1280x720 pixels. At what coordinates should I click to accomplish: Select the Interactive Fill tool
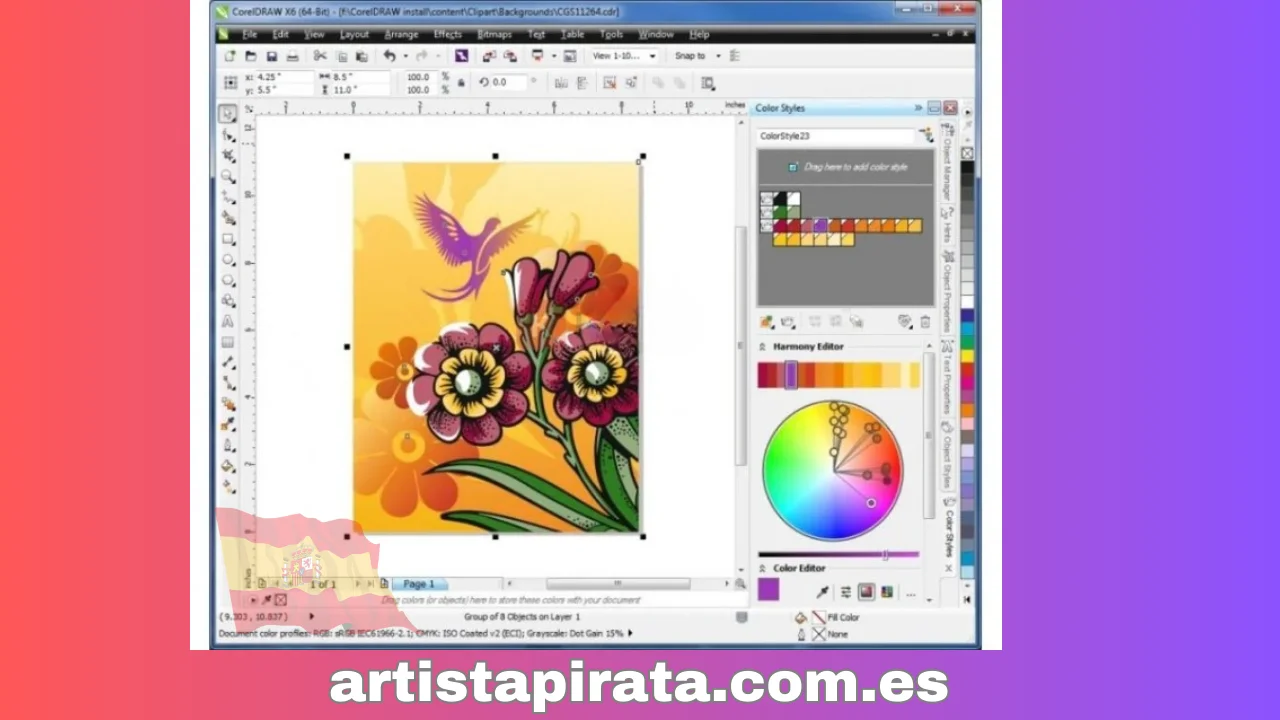point(228,487)
